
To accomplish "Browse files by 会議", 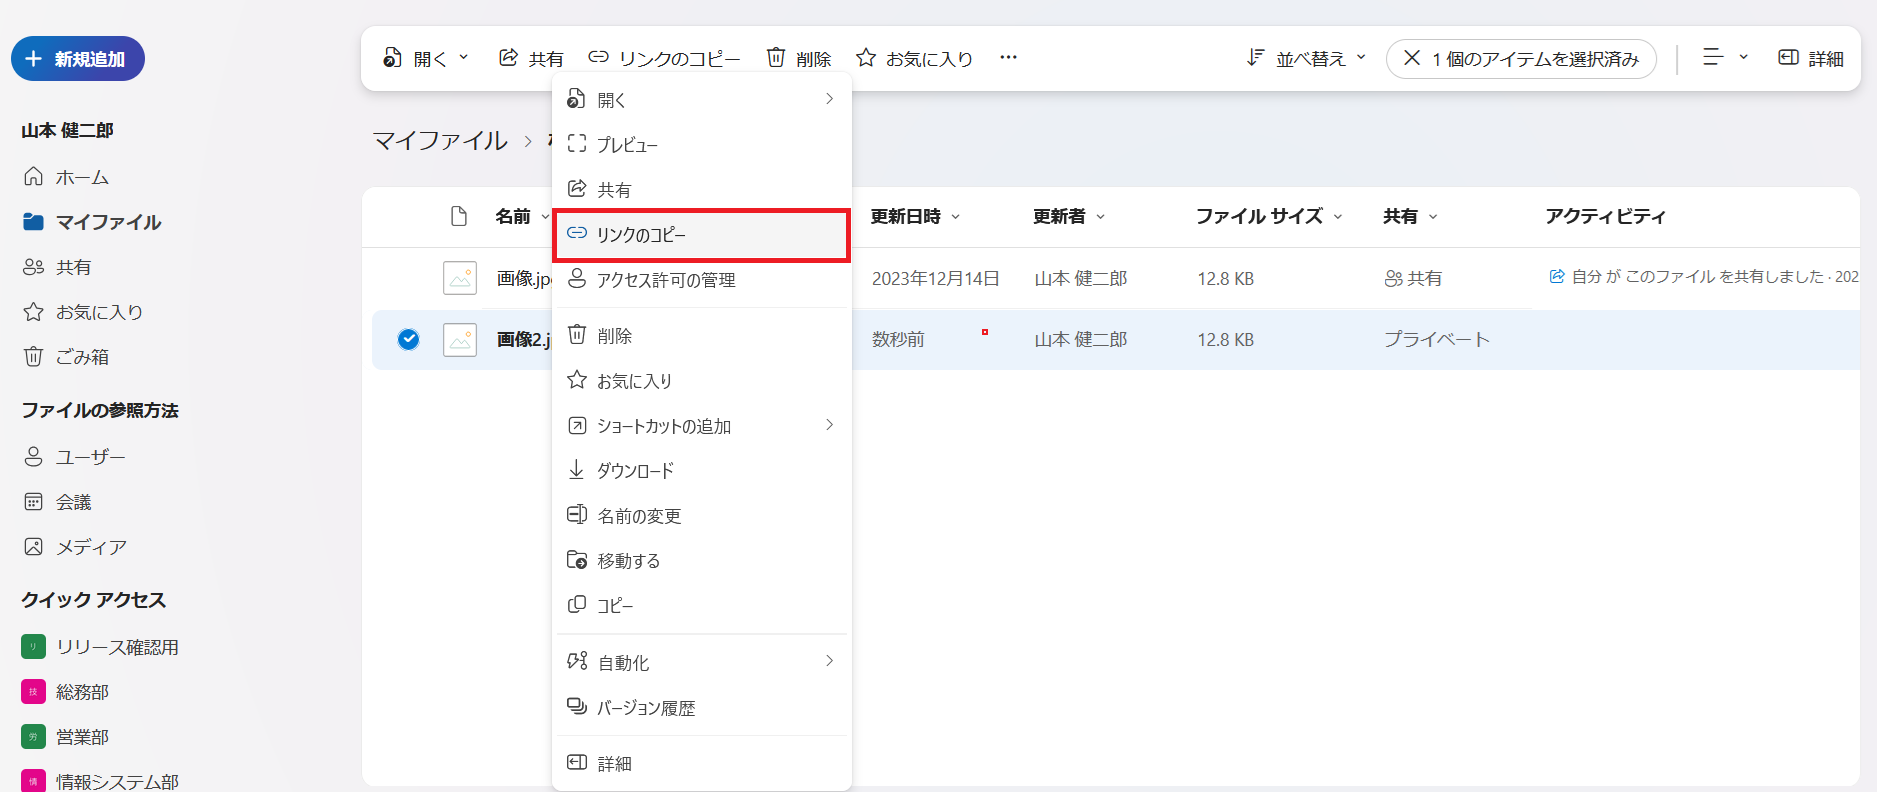I will (57, 502).
